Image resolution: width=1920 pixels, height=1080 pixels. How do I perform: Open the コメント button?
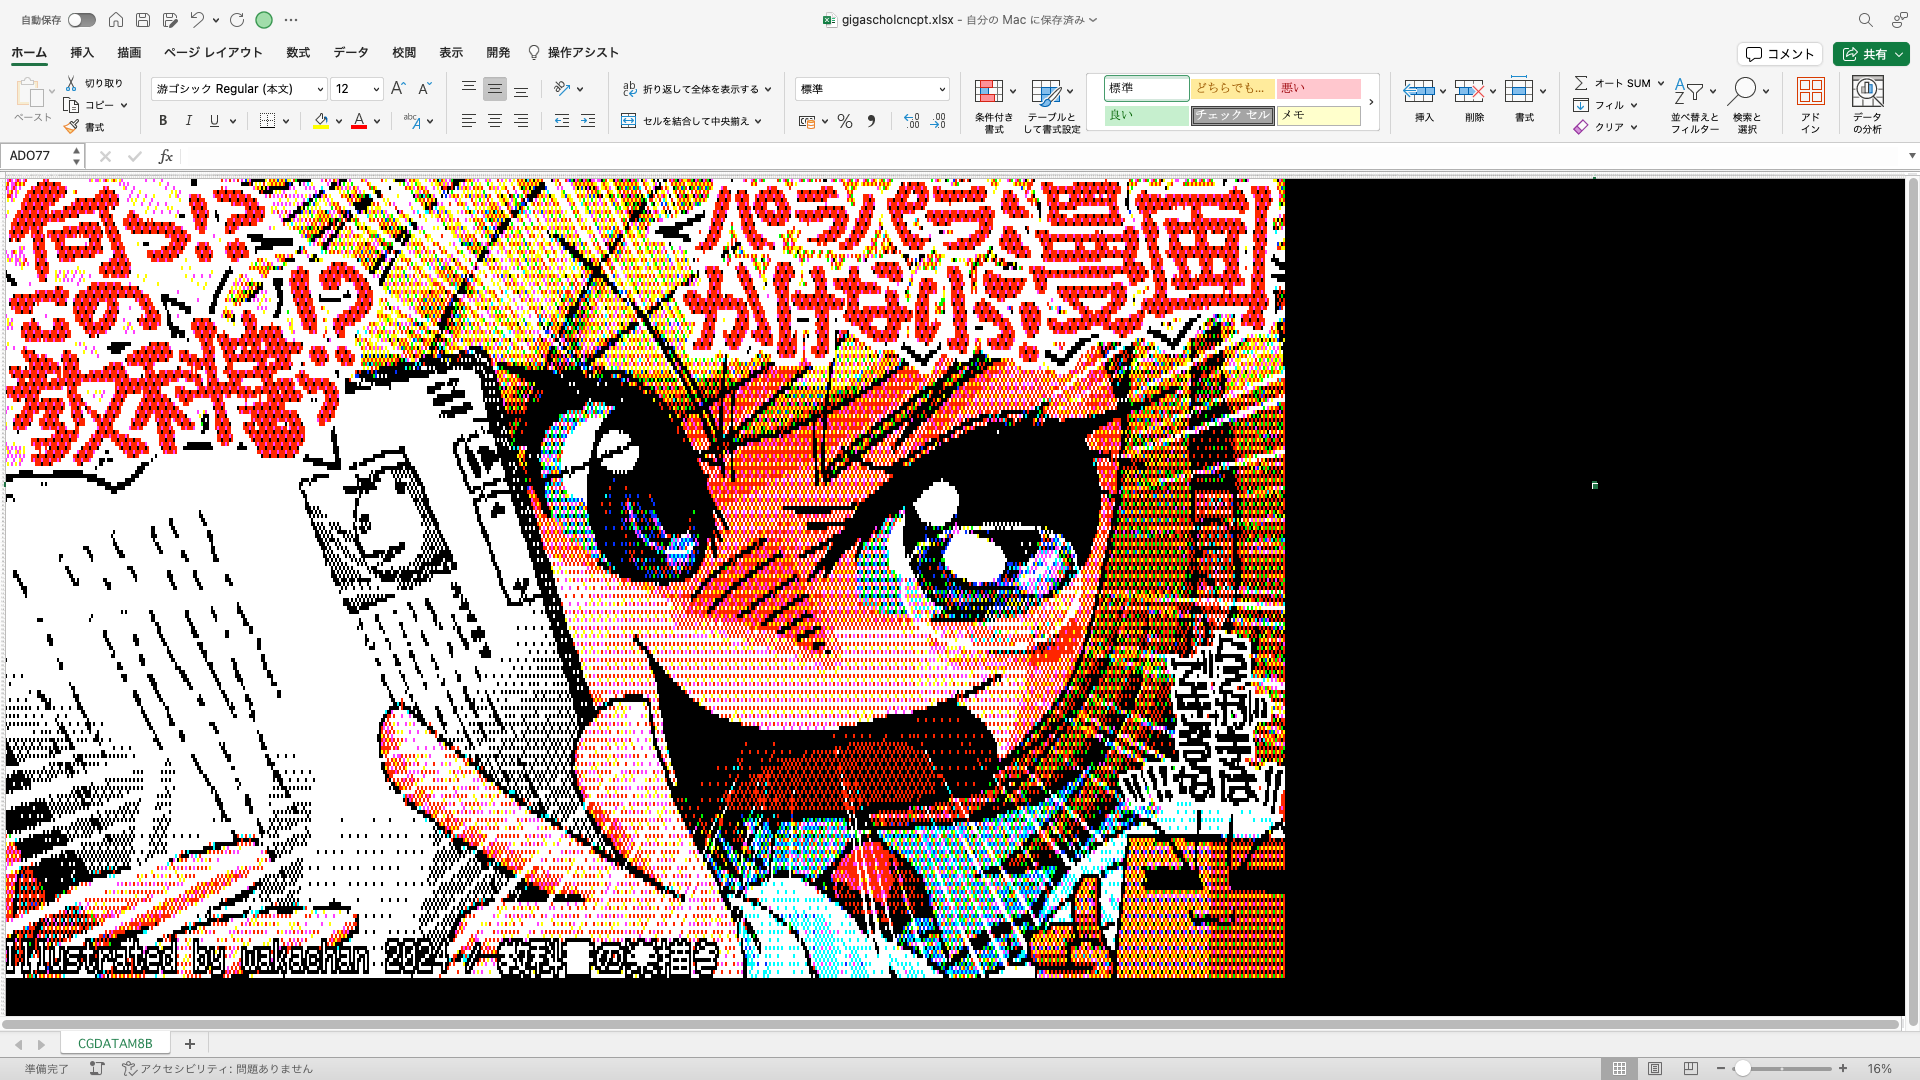coord(1780,54)
